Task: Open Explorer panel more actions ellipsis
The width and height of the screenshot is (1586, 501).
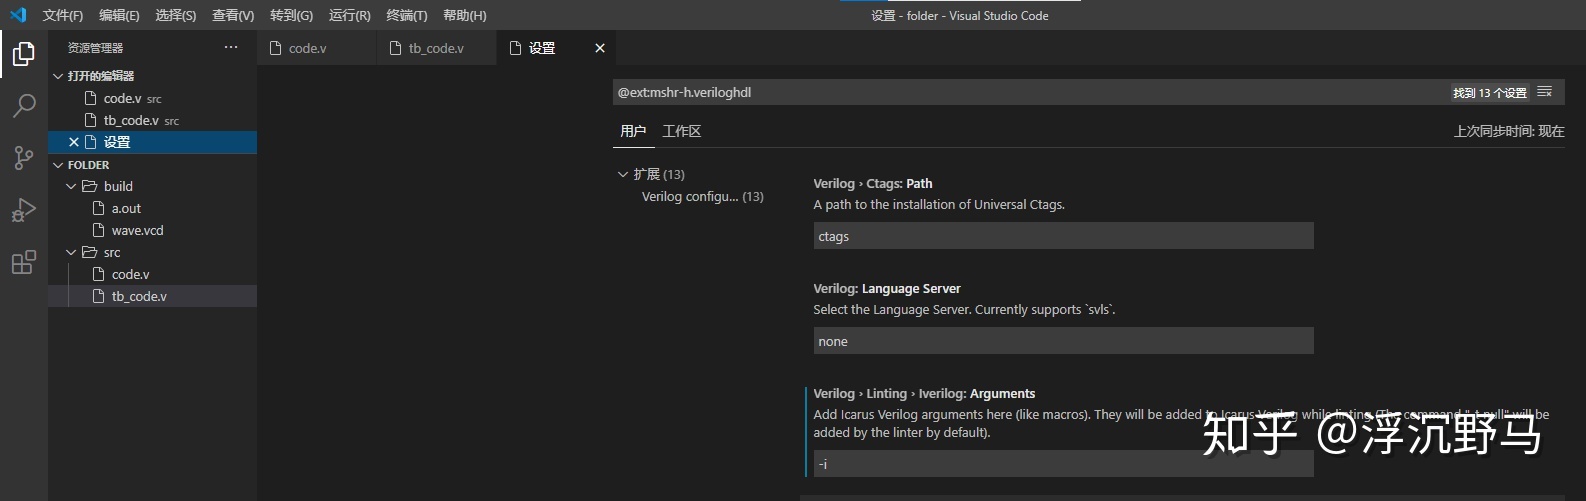Action: coord(231,47)
